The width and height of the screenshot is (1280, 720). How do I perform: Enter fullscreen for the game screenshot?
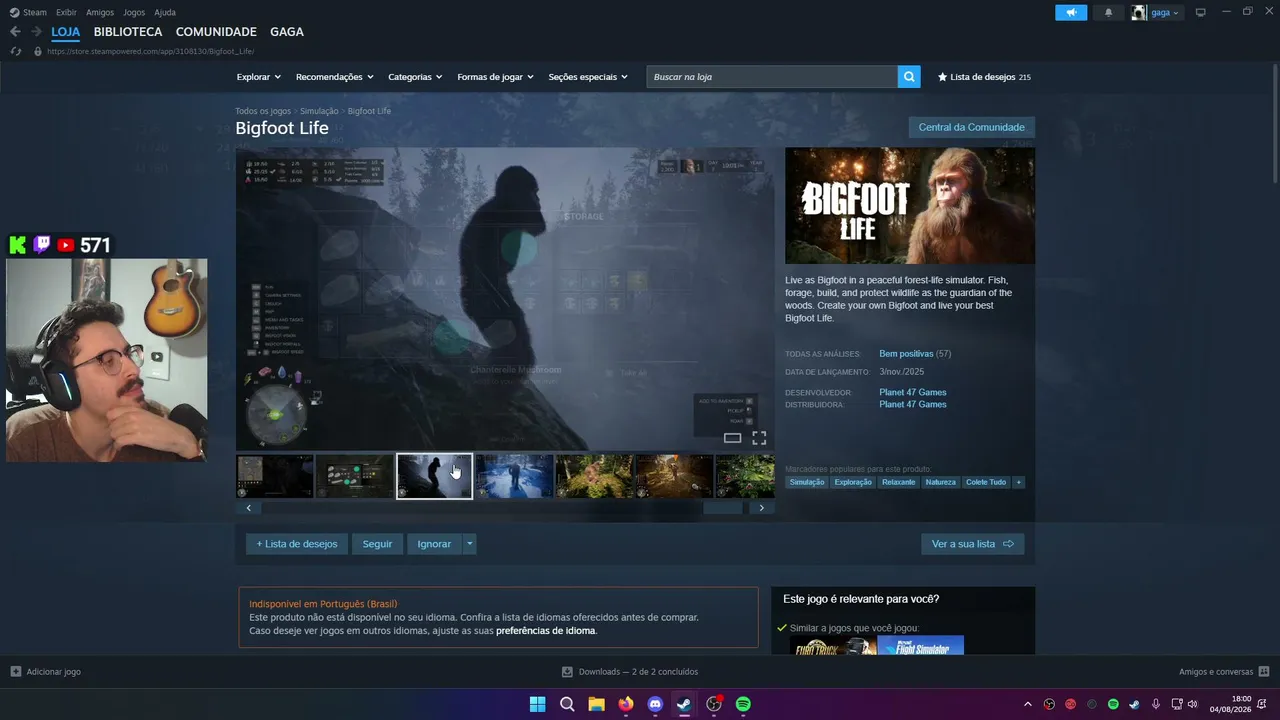(759, 438)
